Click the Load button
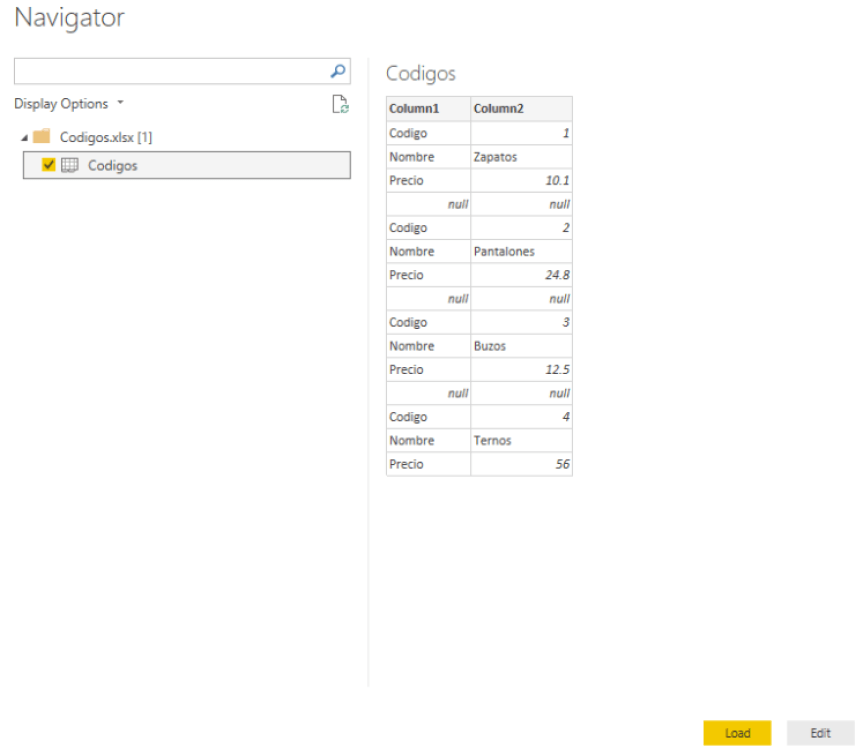Viewport: 863px width, 756px height. click(737, 733)
